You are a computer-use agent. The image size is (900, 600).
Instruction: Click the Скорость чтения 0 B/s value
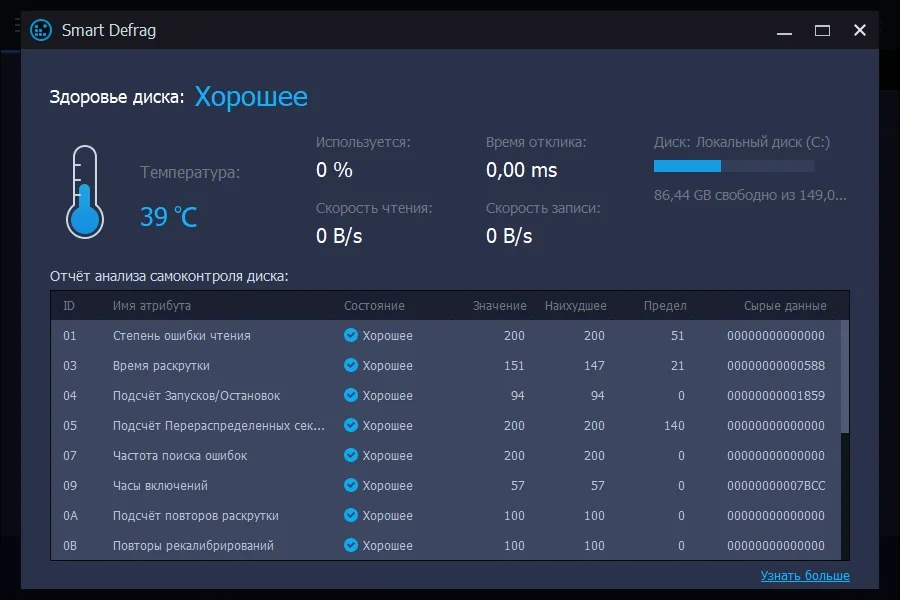point(339,236)
